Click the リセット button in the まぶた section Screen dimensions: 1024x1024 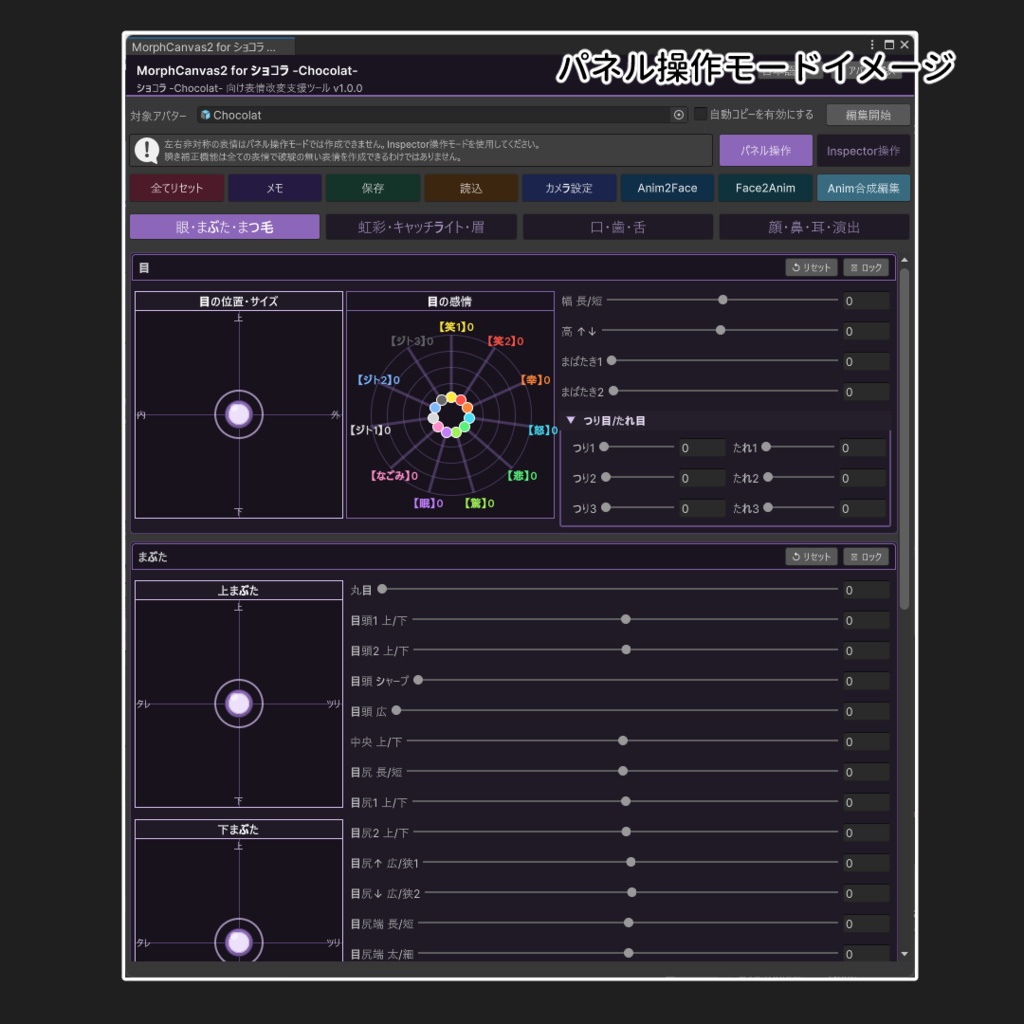(811, 556)
